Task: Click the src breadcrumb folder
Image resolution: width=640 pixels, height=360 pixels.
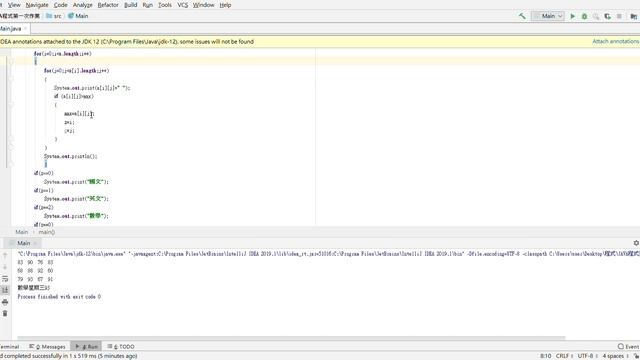Action: point(54,16)
